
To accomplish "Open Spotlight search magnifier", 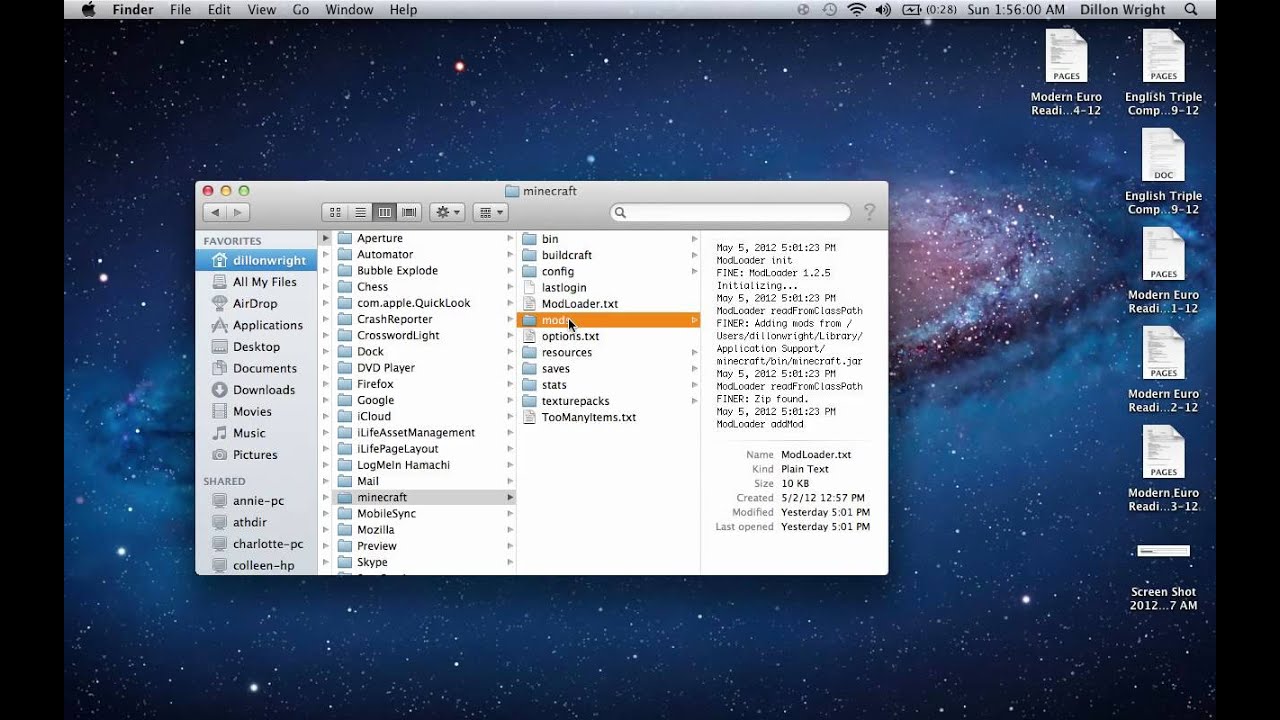I will click(x=1190, y=9).
